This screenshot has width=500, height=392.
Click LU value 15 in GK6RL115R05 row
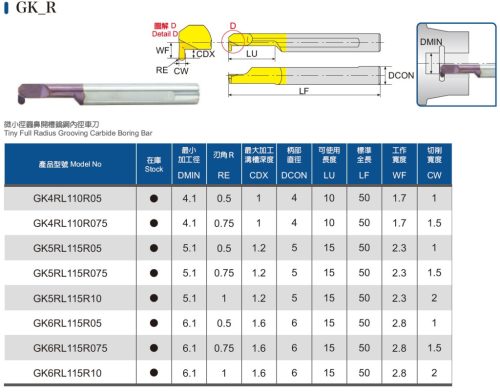[x=329, y=323]
